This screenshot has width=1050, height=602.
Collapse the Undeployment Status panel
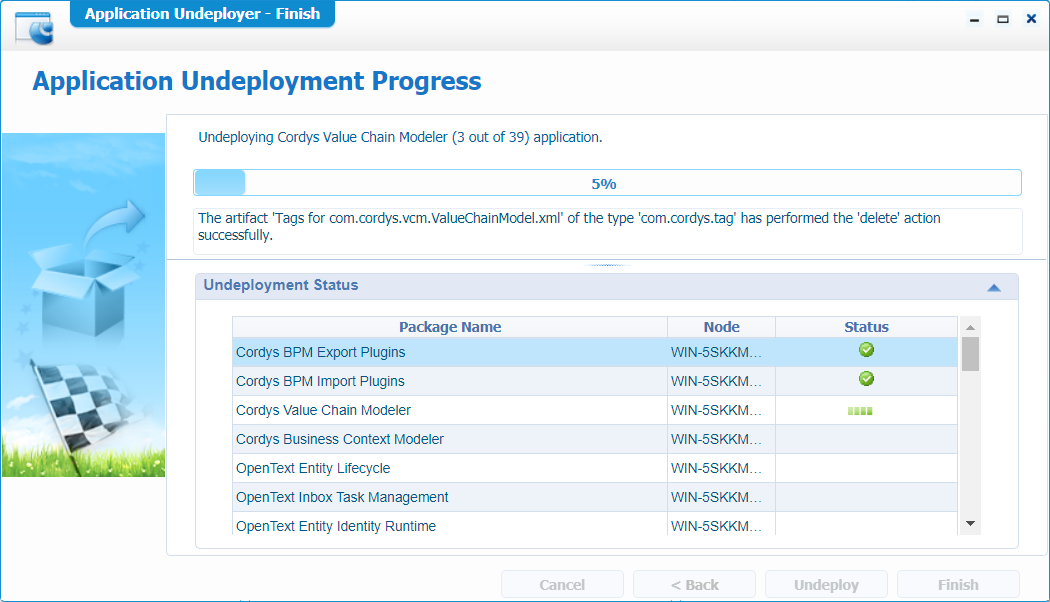click(994, 287)
